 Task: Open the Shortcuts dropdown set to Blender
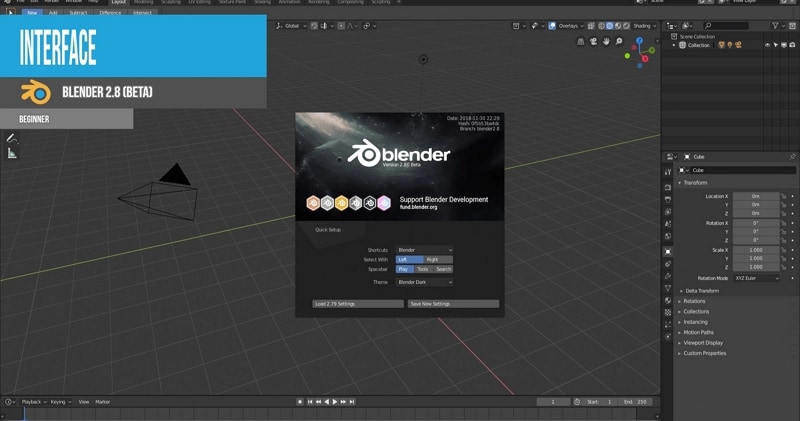coord(424,250)
